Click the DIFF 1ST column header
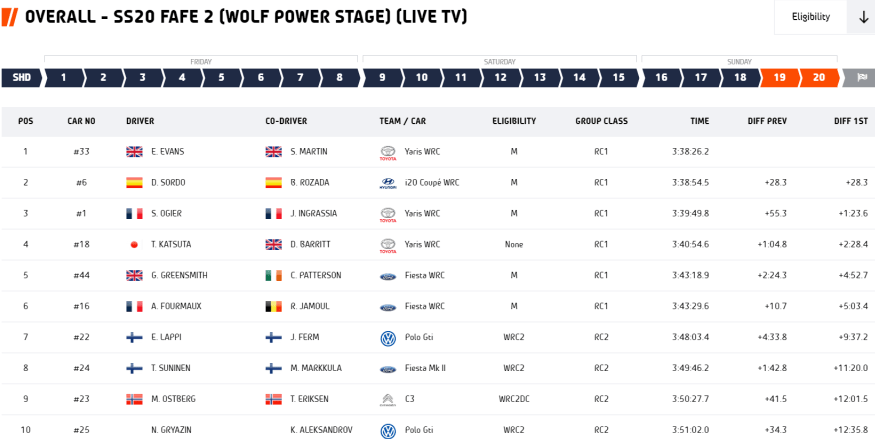The image size is (875, 439). tap(851, 121)
